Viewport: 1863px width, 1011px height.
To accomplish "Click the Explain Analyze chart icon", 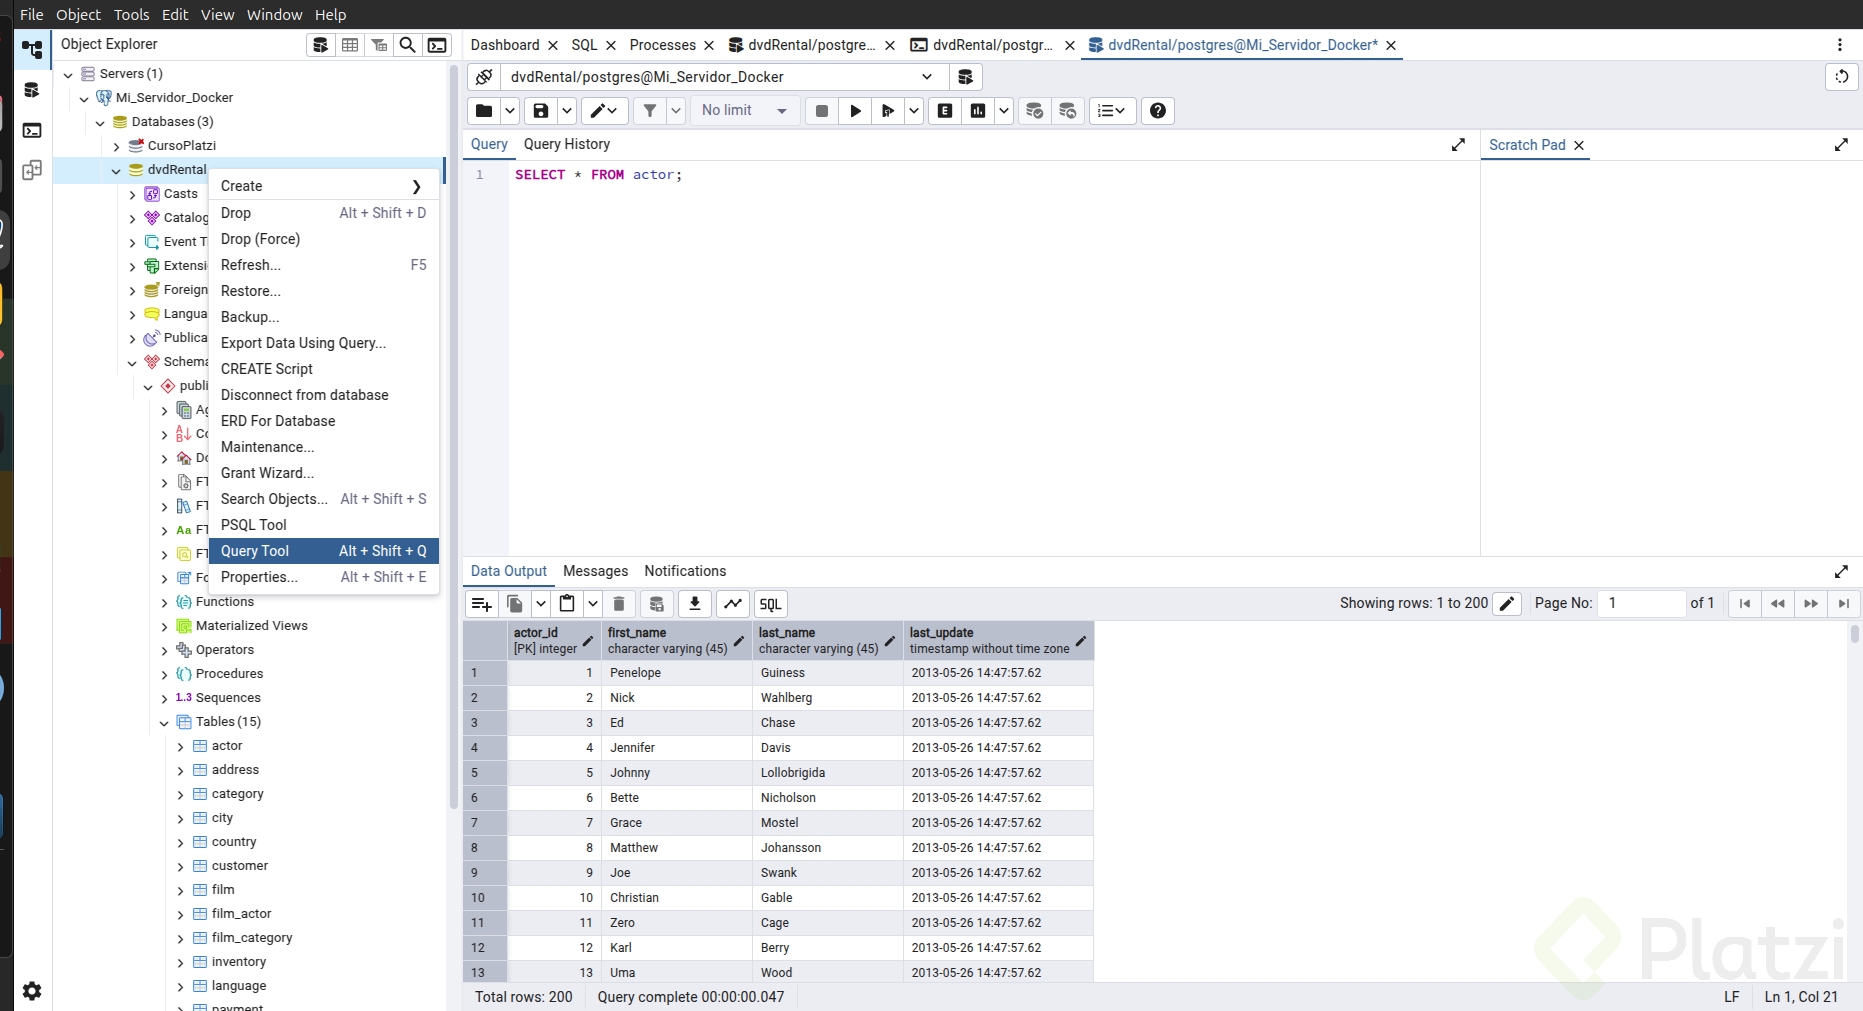I will click(x=978, y=111).
